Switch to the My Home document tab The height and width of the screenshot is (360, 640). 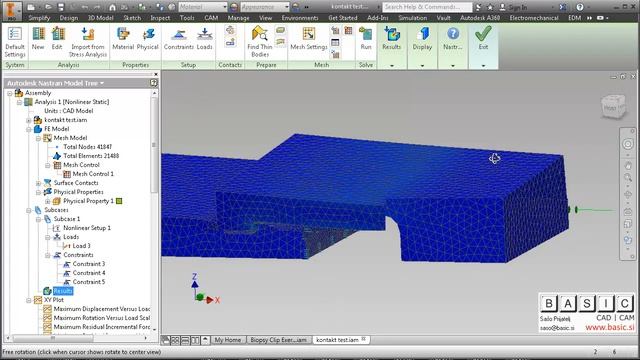[228, 340]
